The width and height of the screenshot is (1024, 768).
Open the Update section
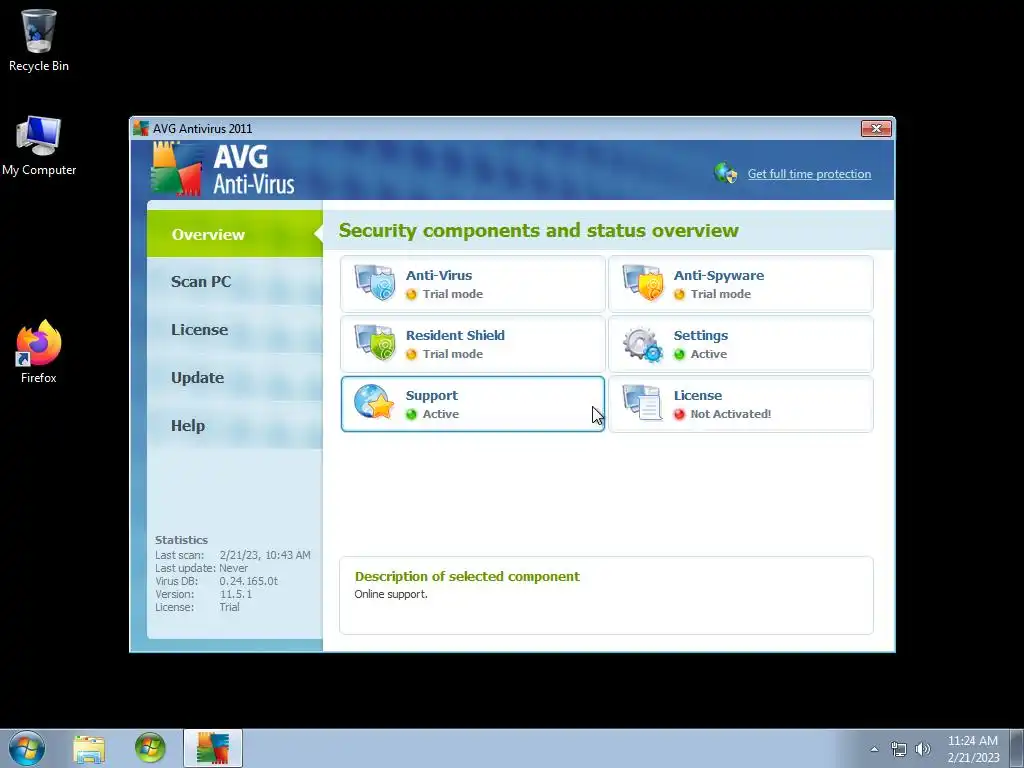click(x=234, y=377)
